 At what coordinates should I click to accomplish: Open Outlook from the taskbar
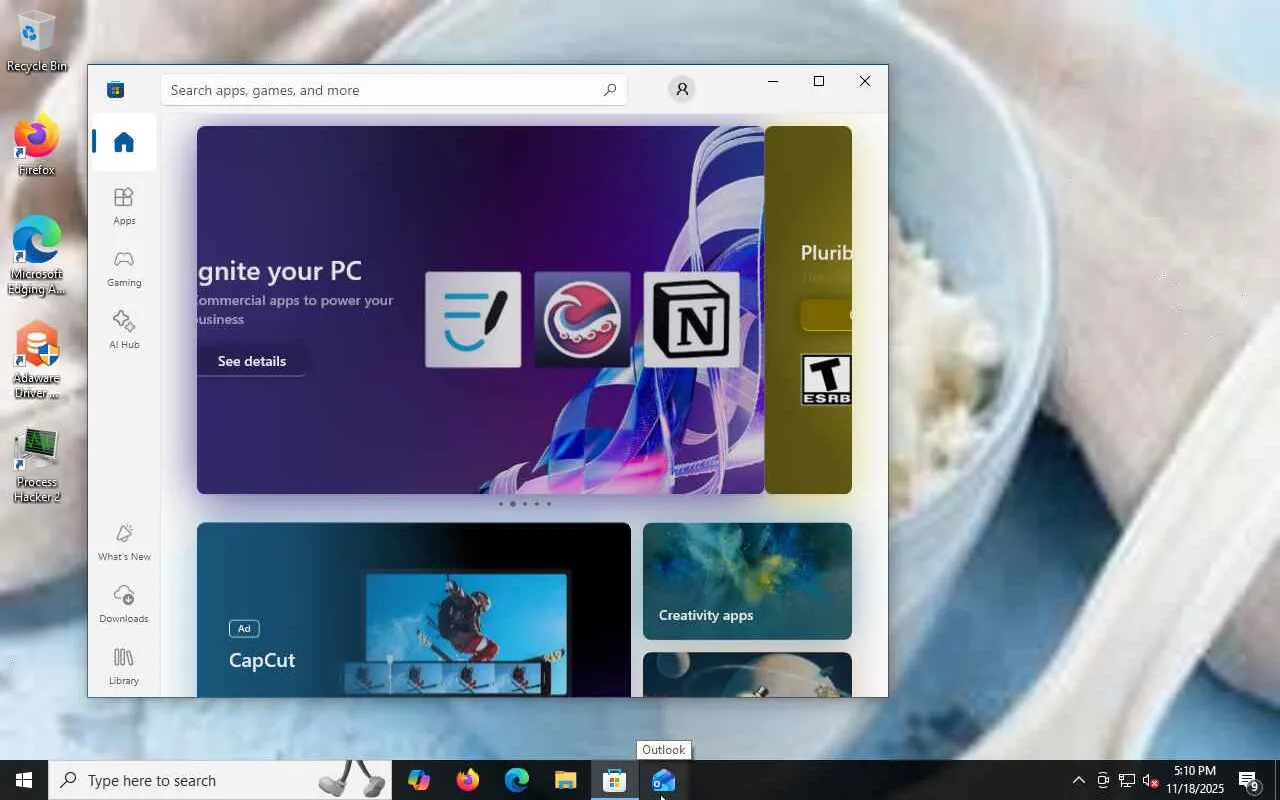coord(663,780)
